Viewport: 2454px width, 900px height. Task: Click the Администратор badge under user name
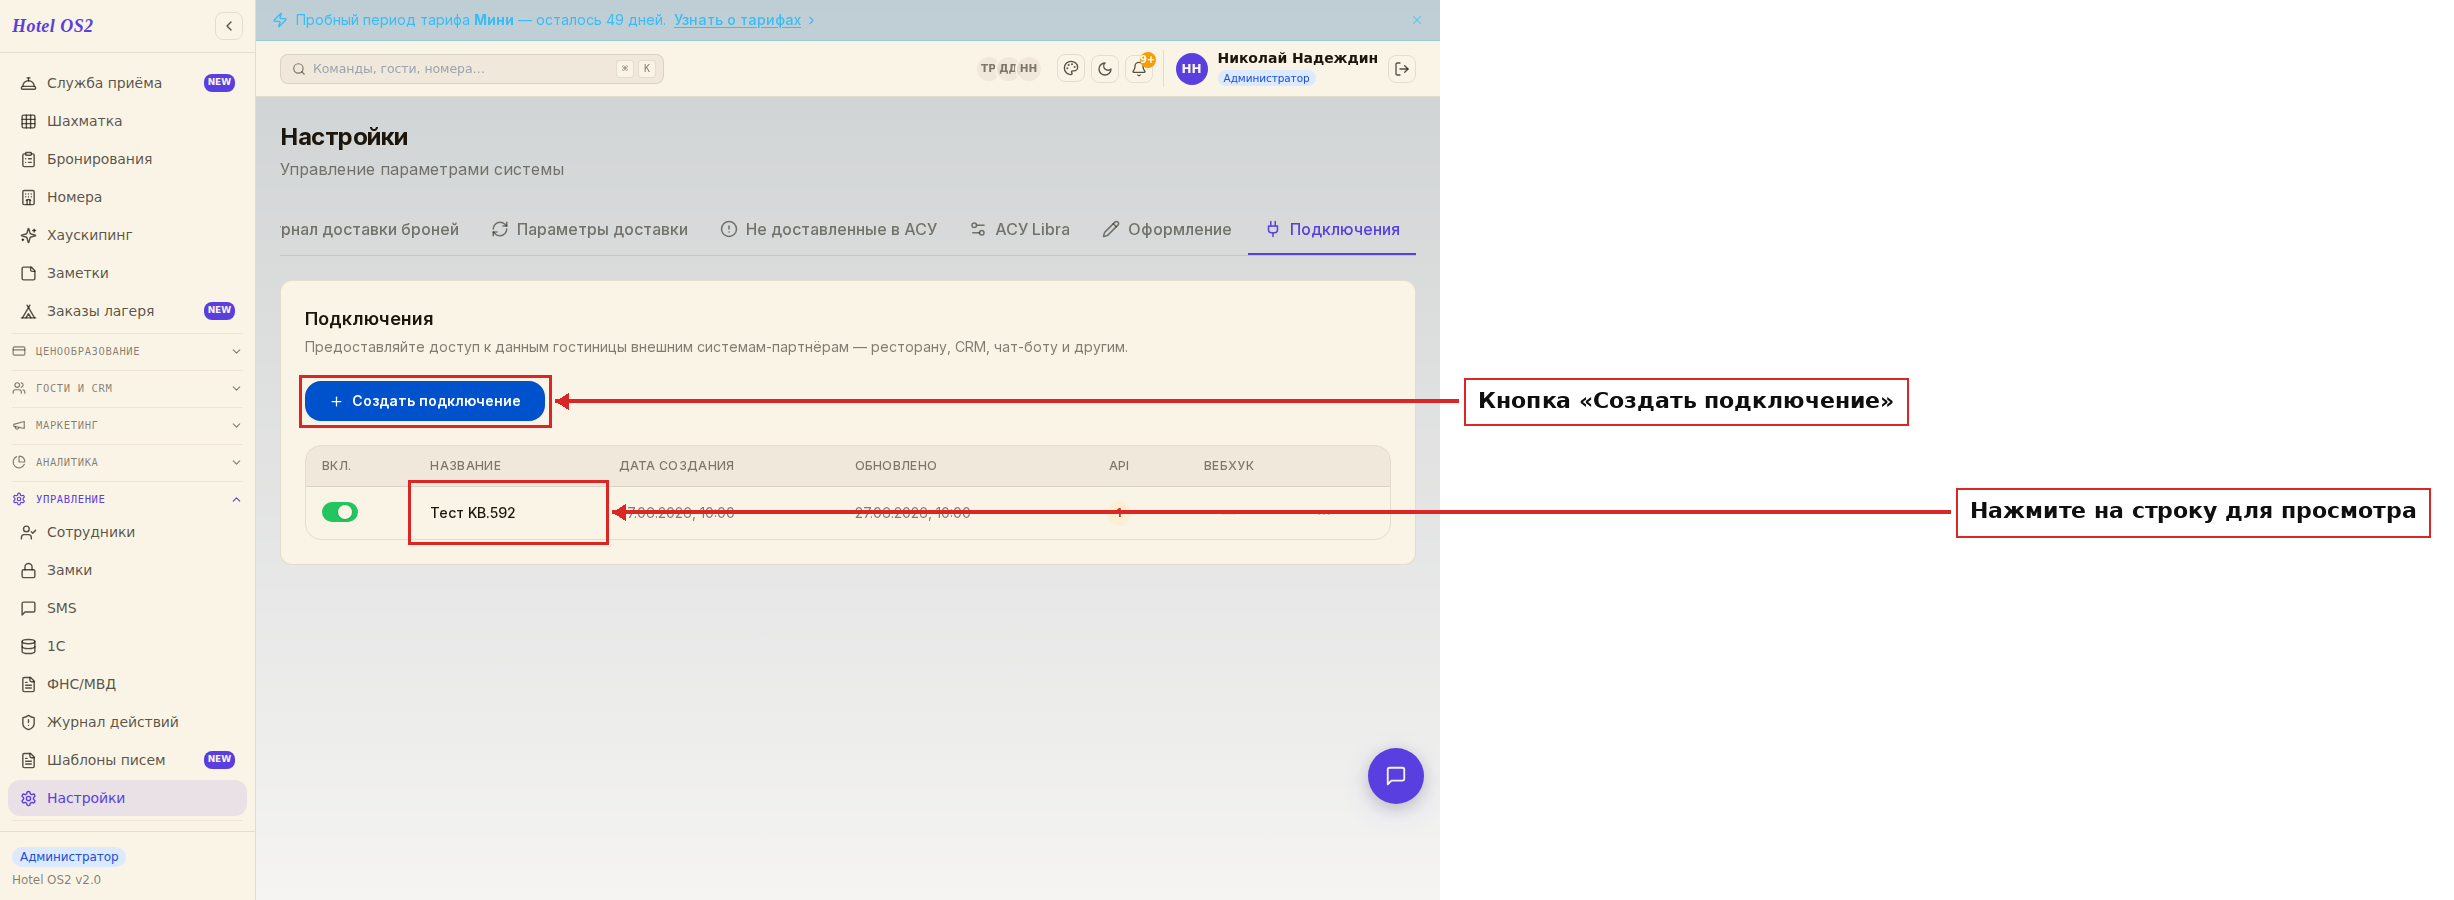pos(1266,78)
